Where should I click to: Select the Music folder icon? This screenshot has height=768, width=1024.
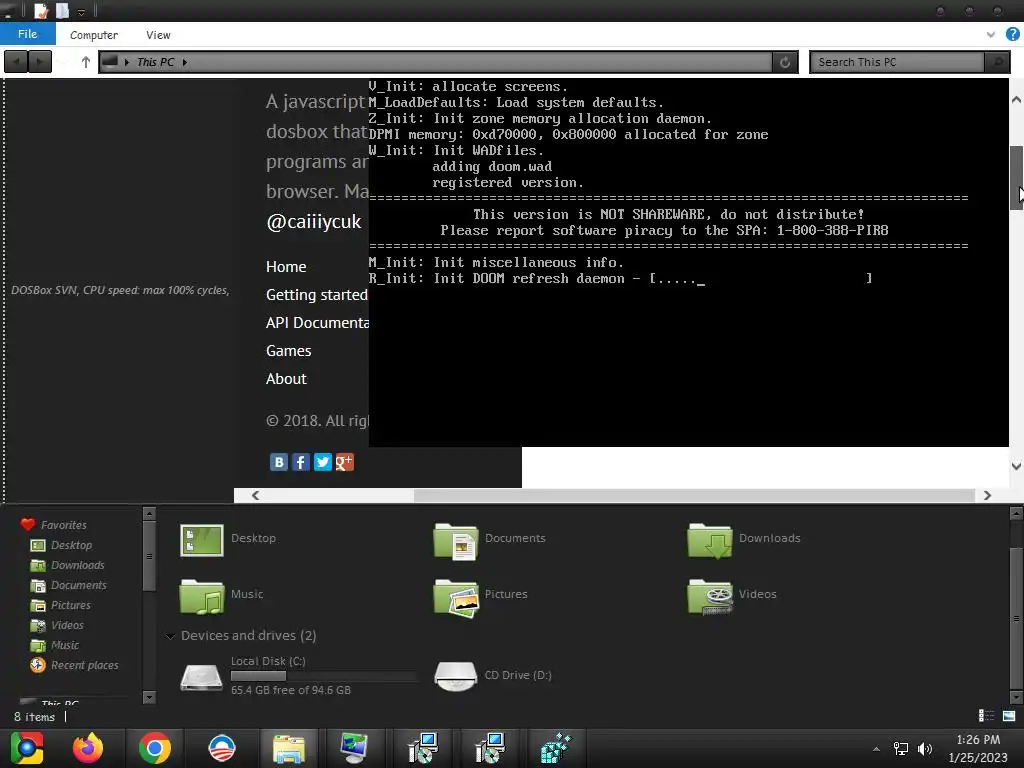pos(202,596)
